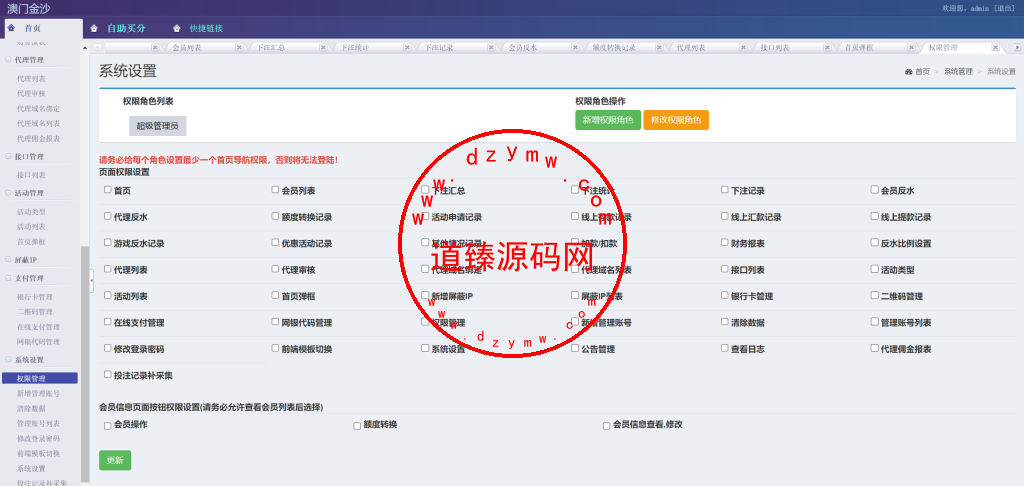The height and width of the screenshot is (486, 1024).
Task: Click the tab strip scroll-right arrow
Action: (1017, 48)
